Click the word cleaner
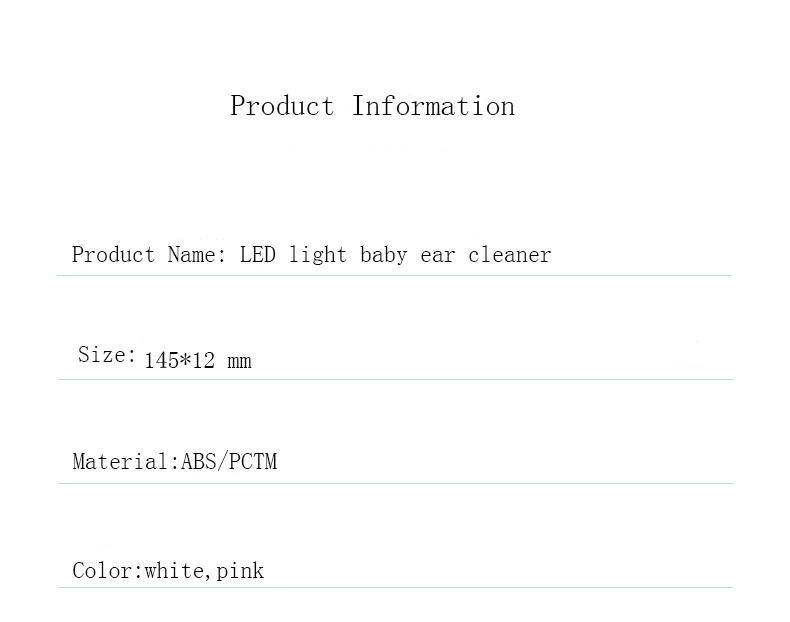This screenshot has width=790, height=622. (x=510, y=255)
